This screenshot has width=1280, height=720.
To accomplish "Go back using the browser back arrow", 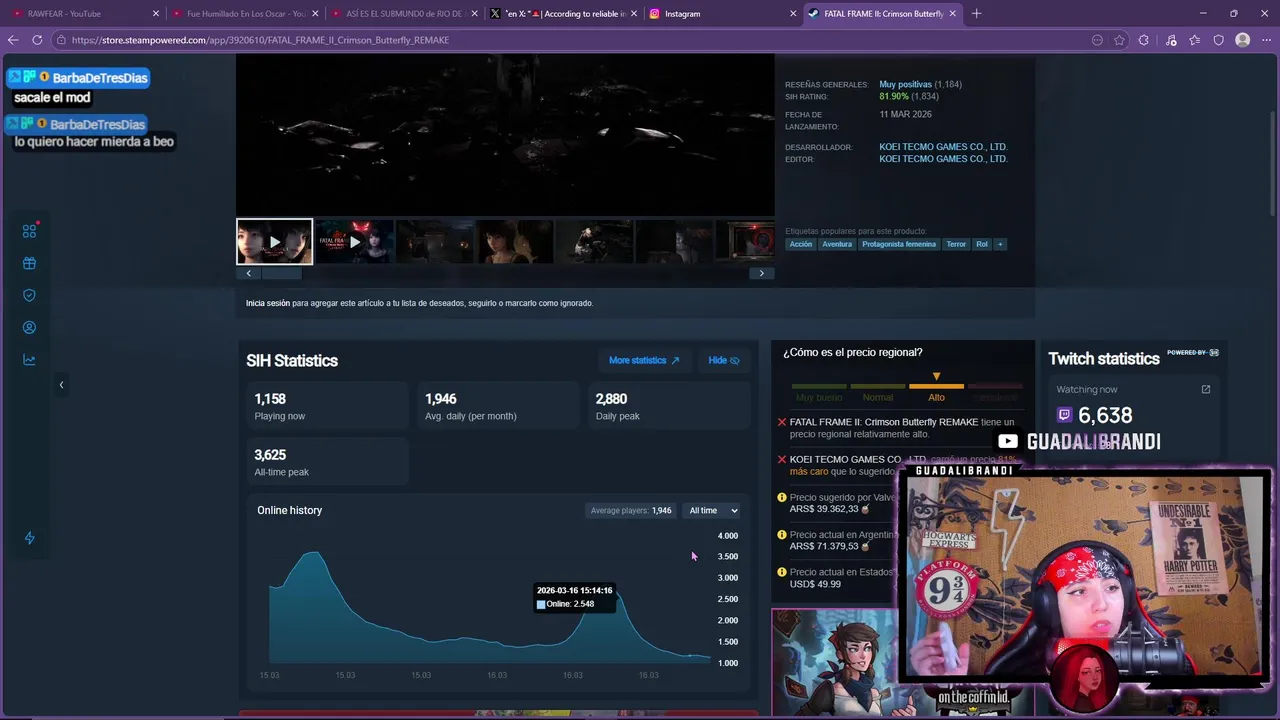I will [x=13, y=40].
